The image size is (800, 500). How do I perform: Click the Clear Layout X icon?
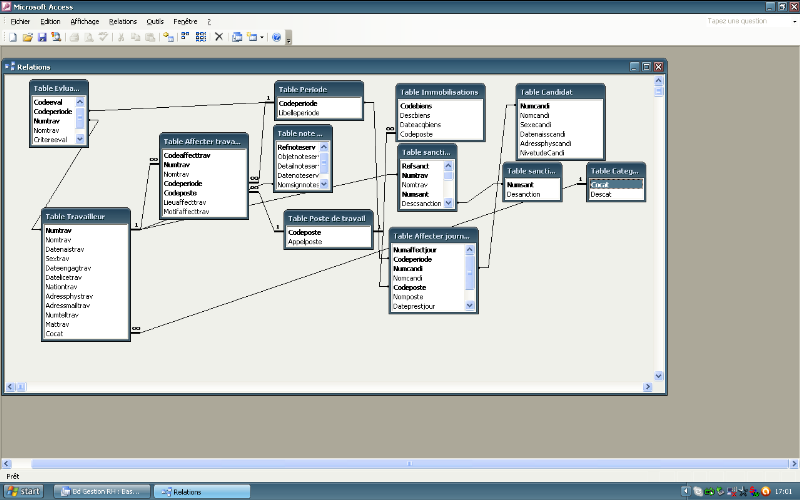(x=219, y=37)
